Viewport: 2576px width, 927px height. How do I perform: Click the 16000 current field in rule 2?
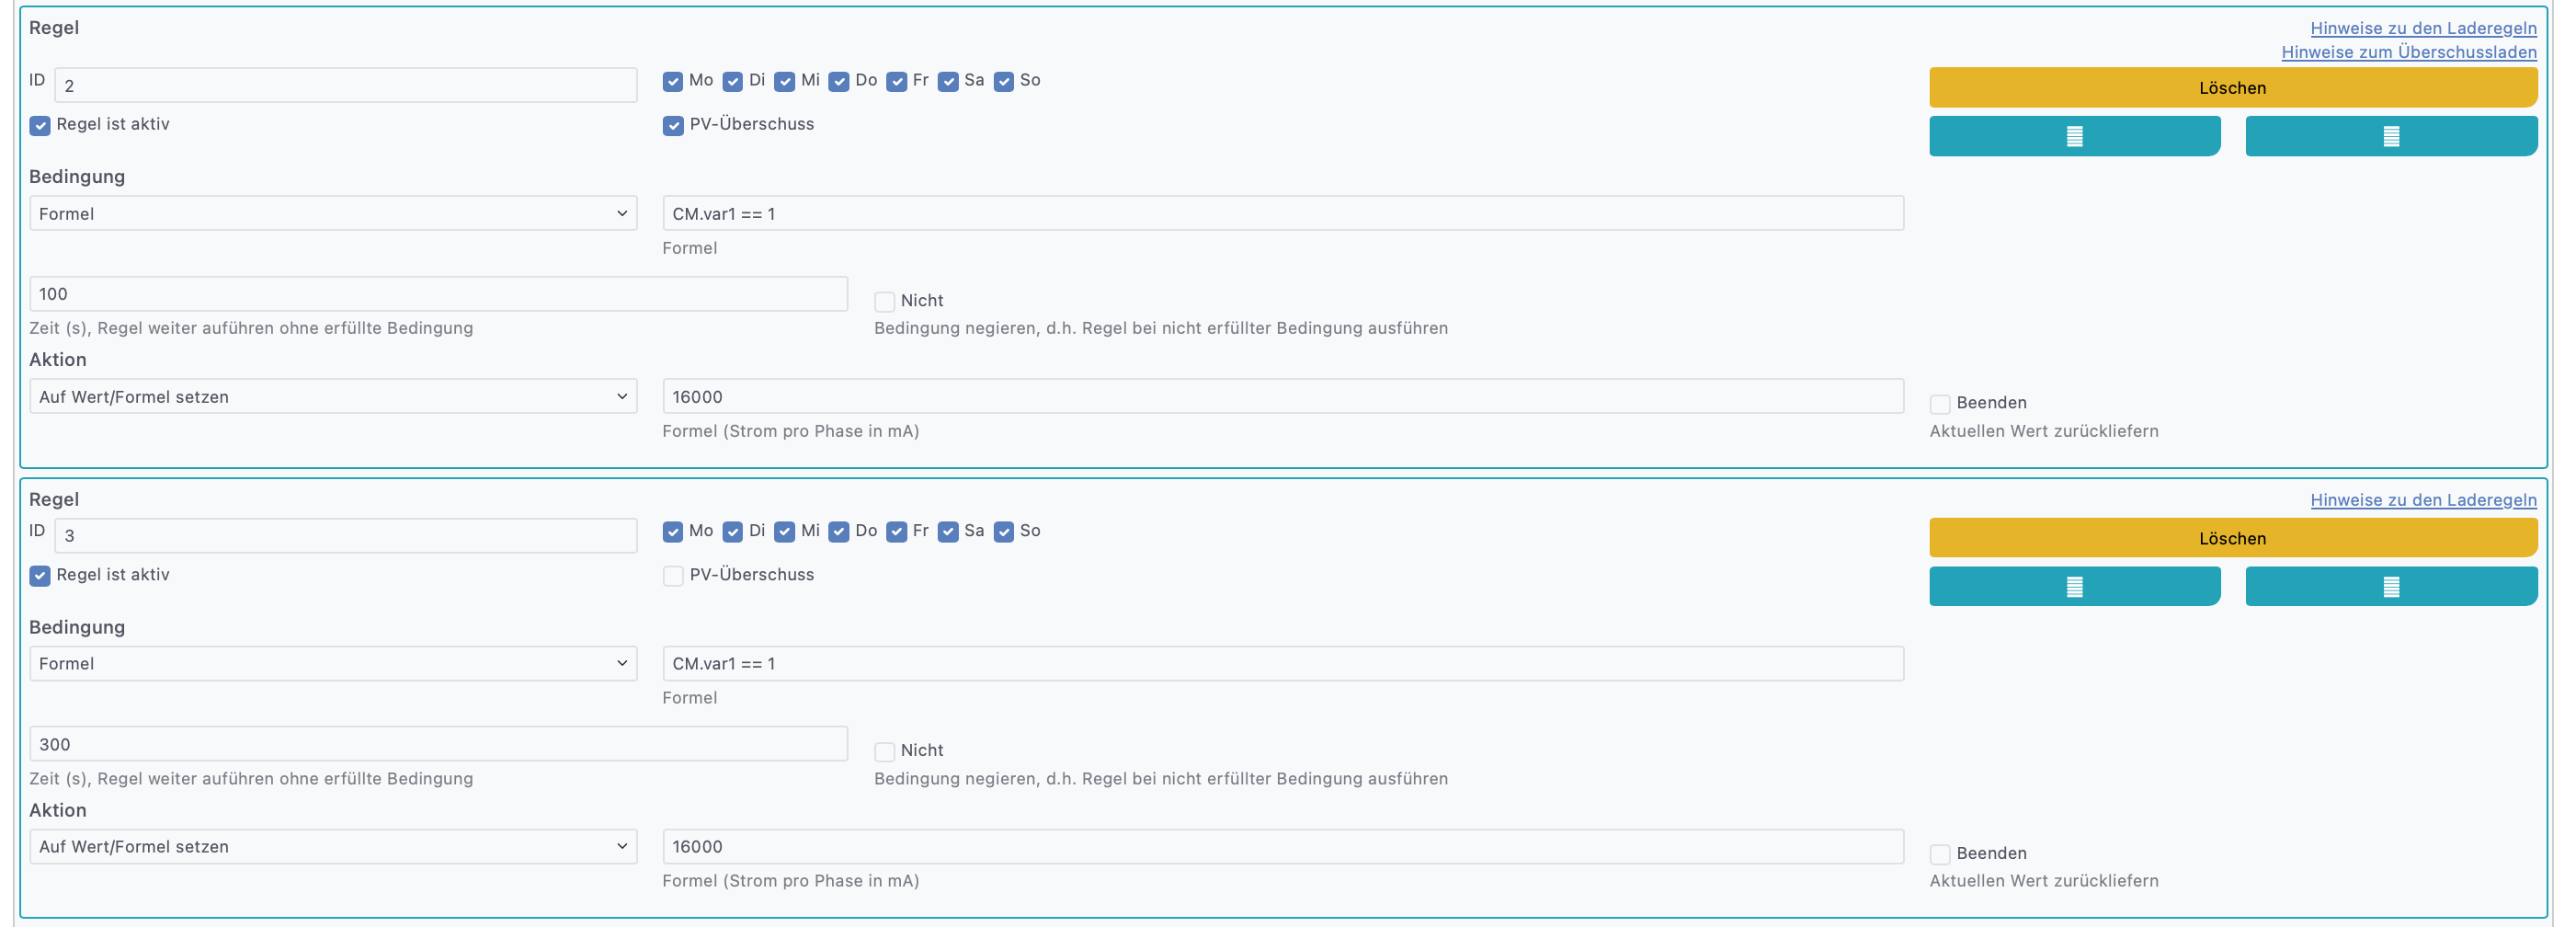point(1283,396)
